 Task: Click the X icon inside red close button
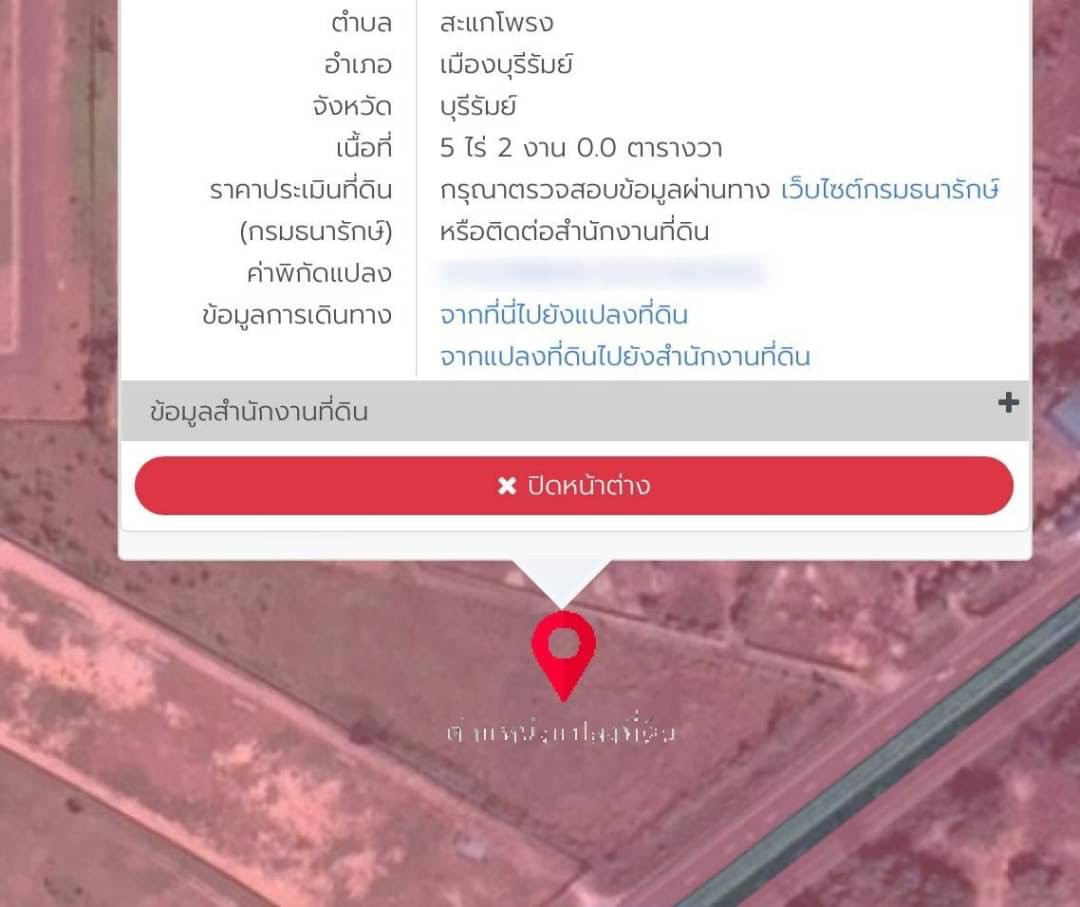[507, 486]
